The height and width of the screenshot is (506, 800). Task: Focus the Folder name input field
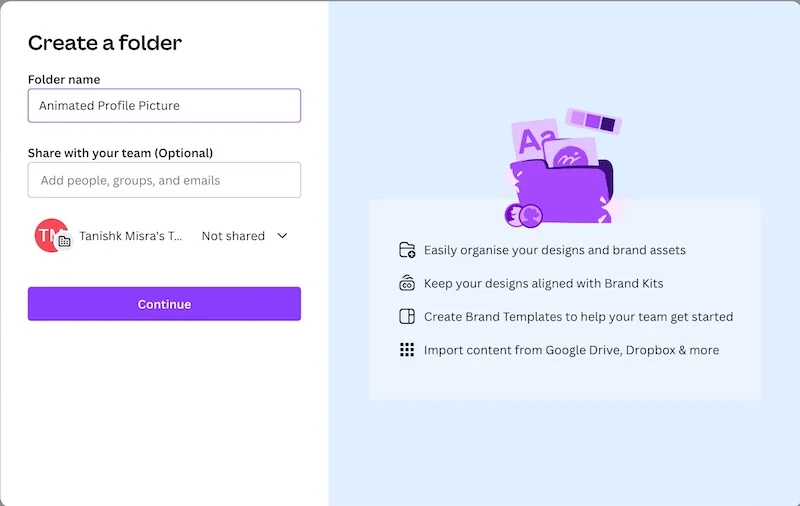click(164, 106)
